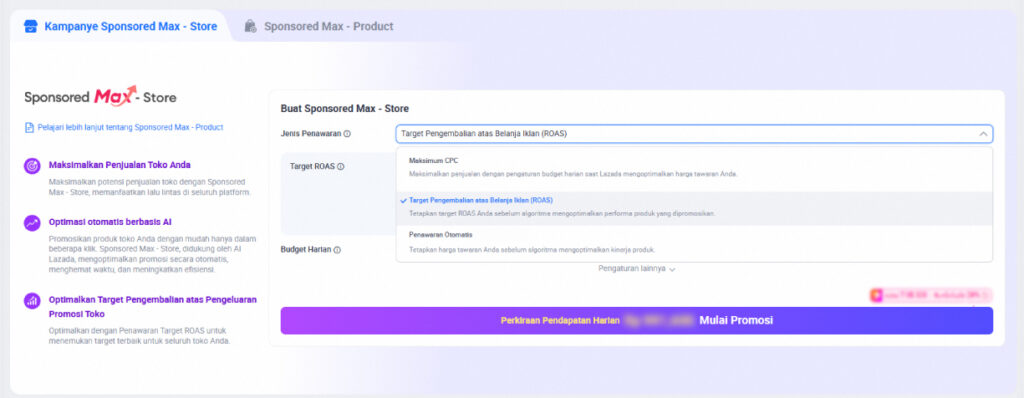Click the Perkiraan Pendapatan Harian text
The height and width of the screenshot is (398, 1024).
(x=560, y=321)
